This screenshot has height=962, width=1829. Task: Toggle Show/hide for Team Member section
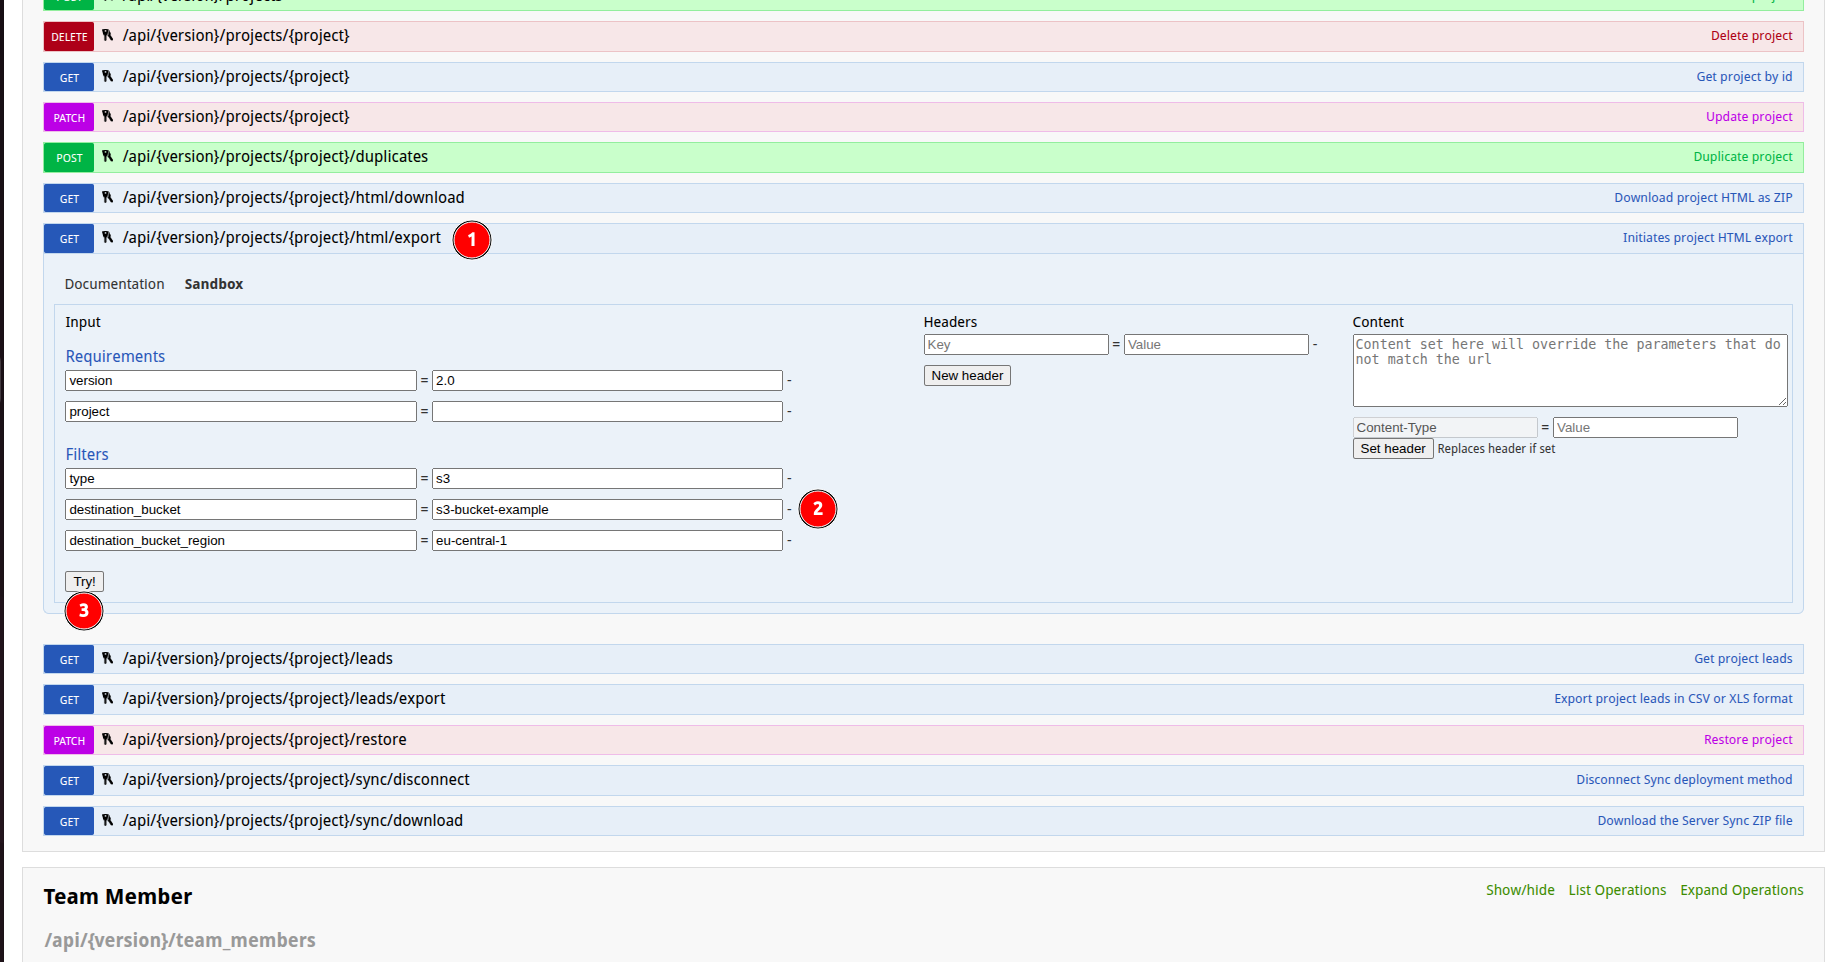1519,890
